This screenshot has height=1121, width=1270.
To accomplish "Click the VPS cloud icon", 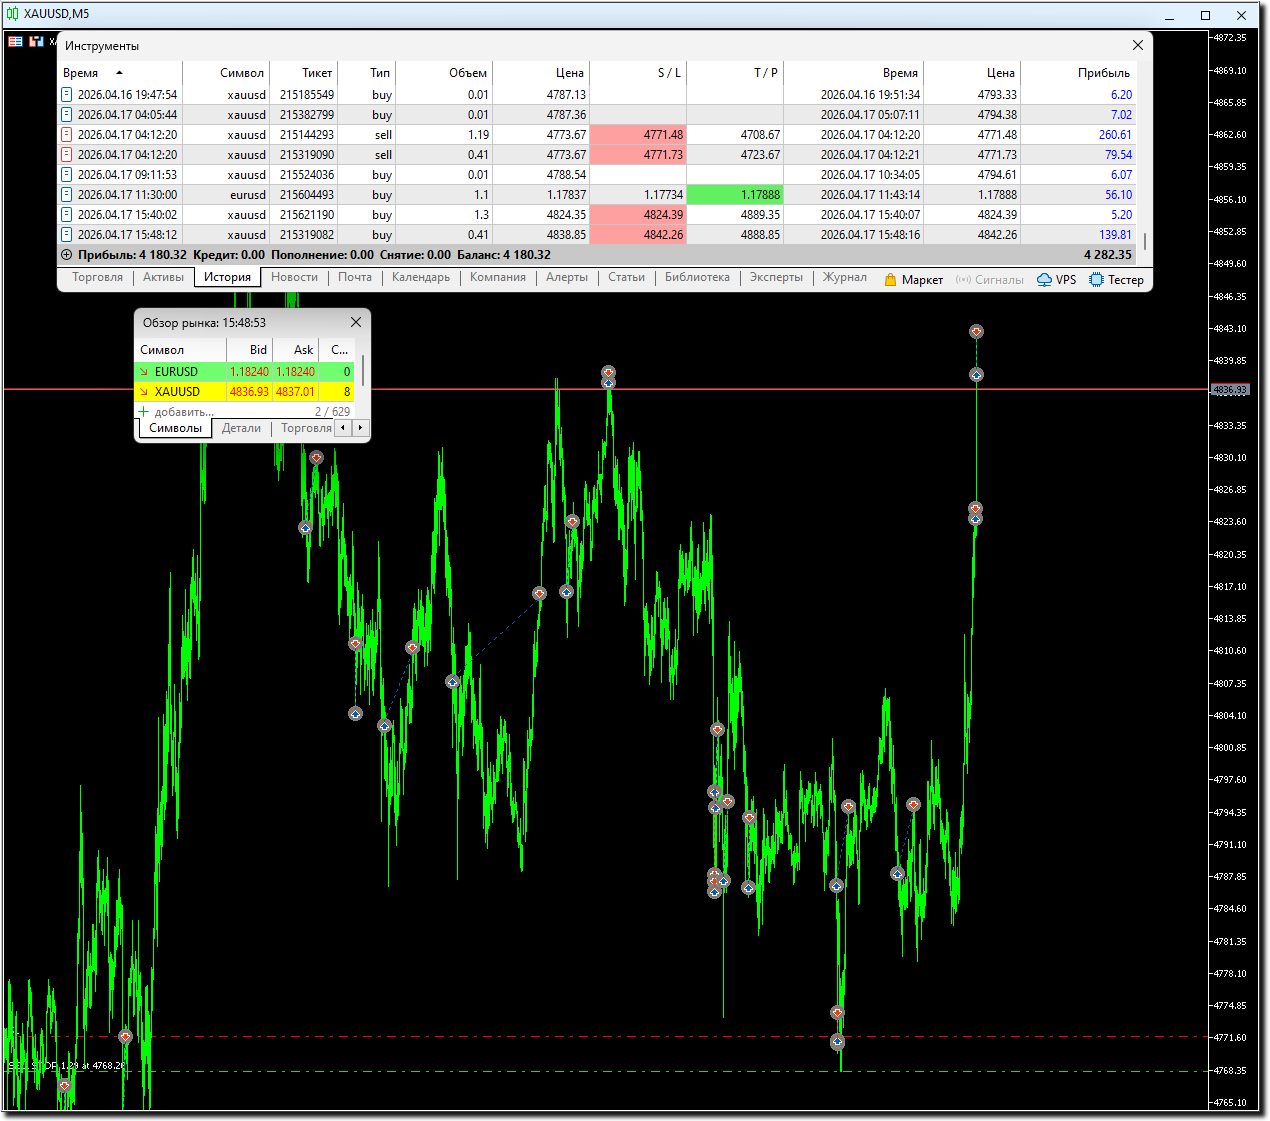I will 1044,280.
